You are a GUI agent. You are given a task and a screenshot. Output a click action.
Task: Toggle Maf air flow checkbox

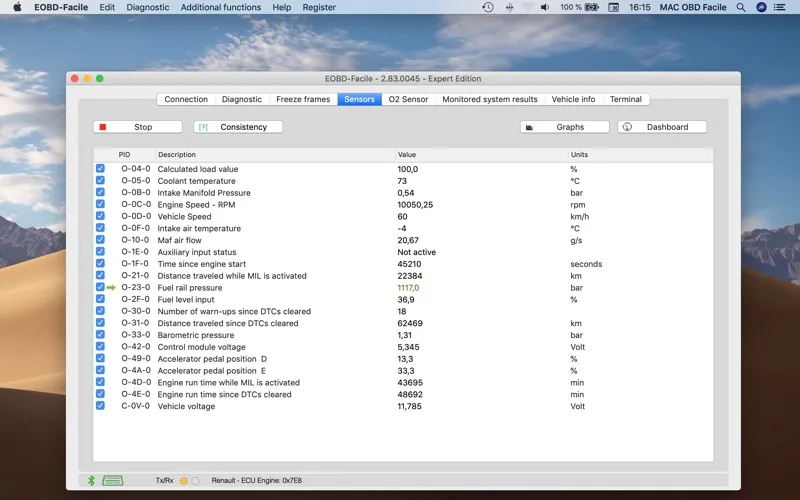tap(100, 239)
